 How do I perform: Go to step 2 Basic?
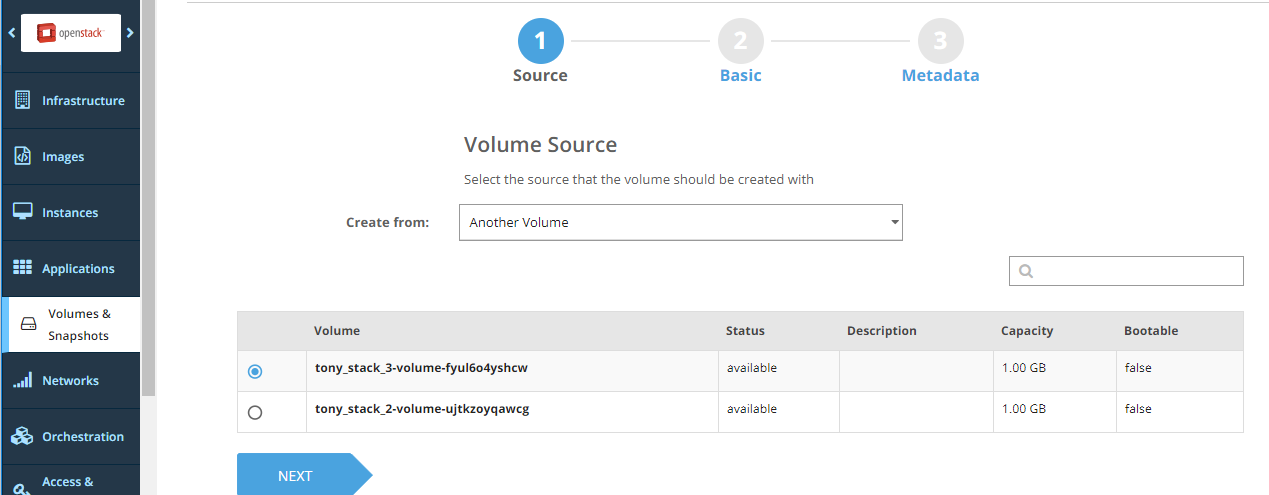tap(740, 42)
